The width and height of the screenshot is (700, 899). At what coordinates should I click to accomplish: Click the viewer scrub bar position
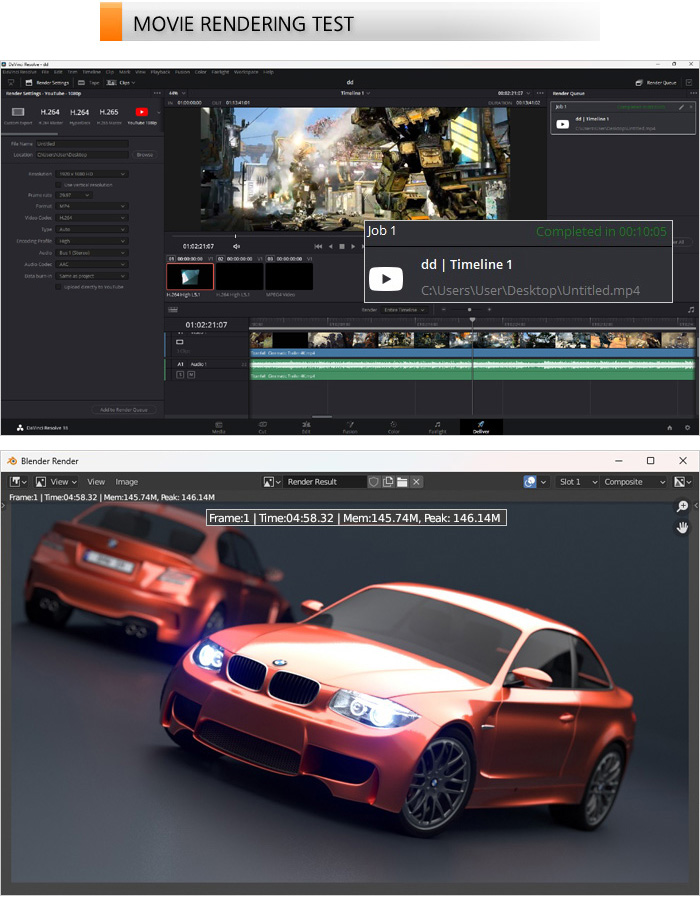point(235,236)
